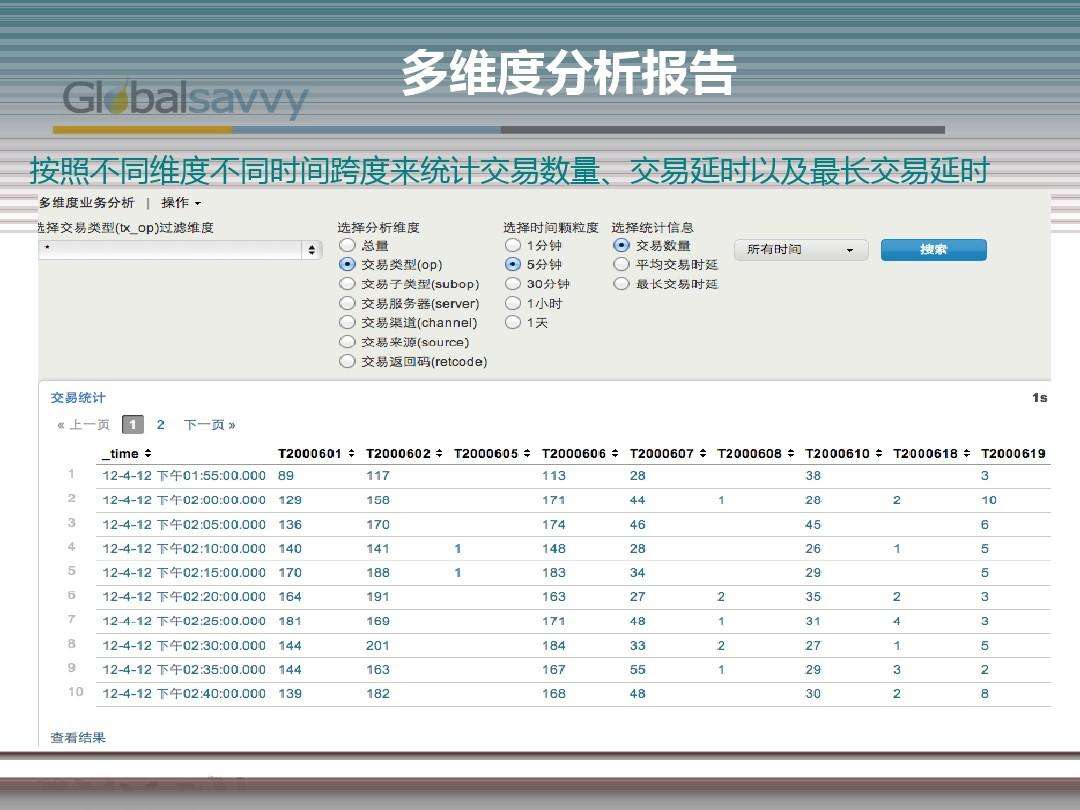Image resolution: width=1080 pixels, height=810 pixels.
Task: Select 最长交易时延 statistics option
Action: click(621, 283)
